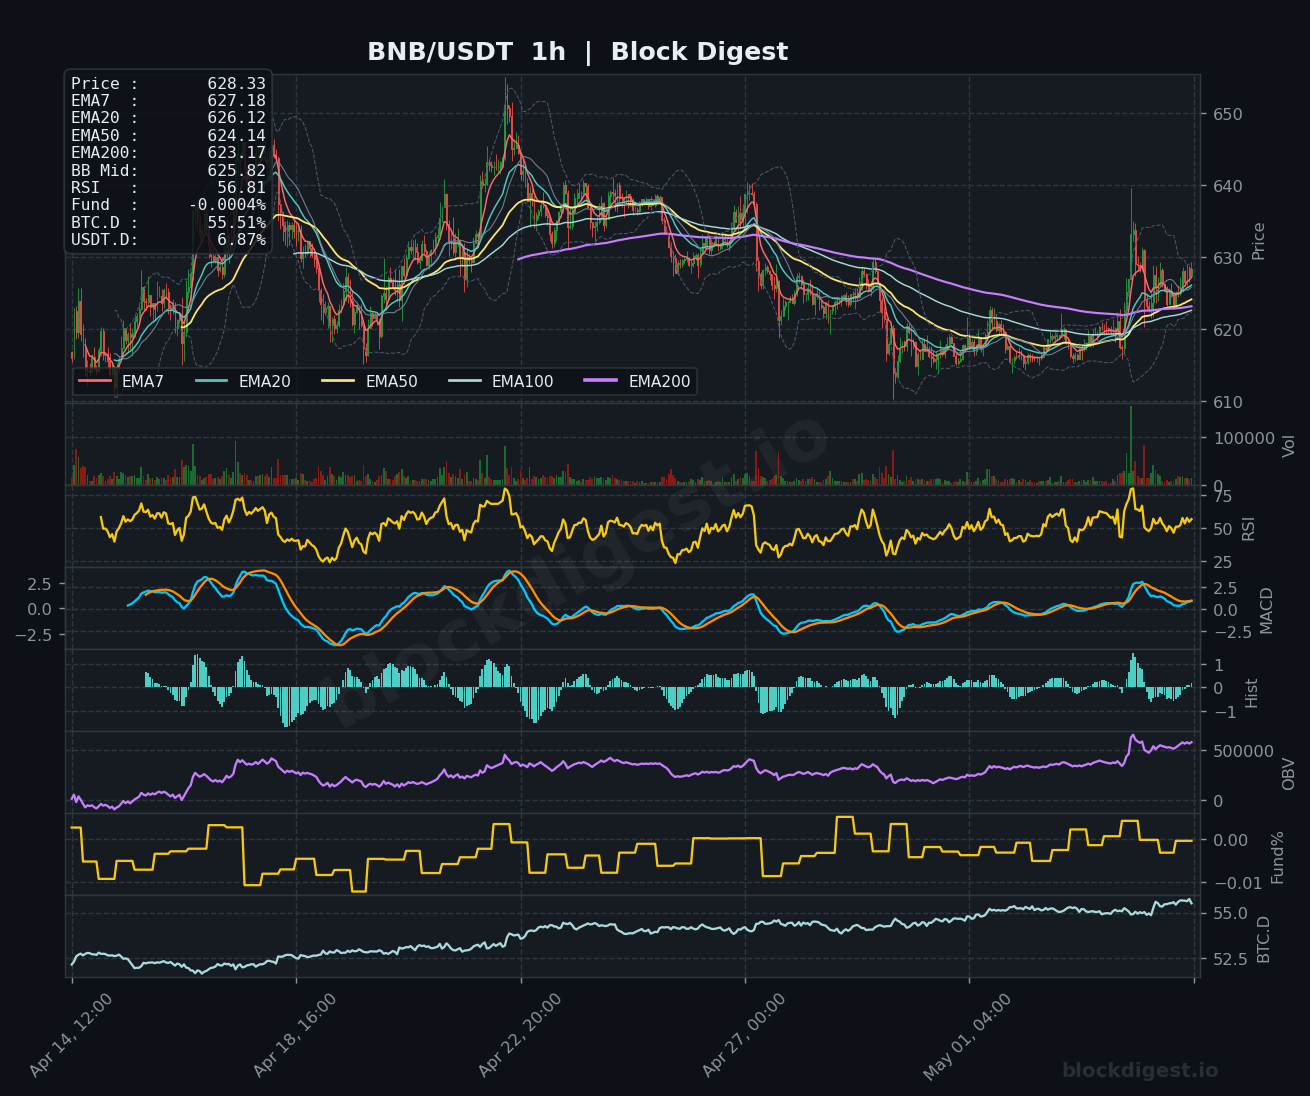Click the 630 price axis label

[x=1228, y=258]
